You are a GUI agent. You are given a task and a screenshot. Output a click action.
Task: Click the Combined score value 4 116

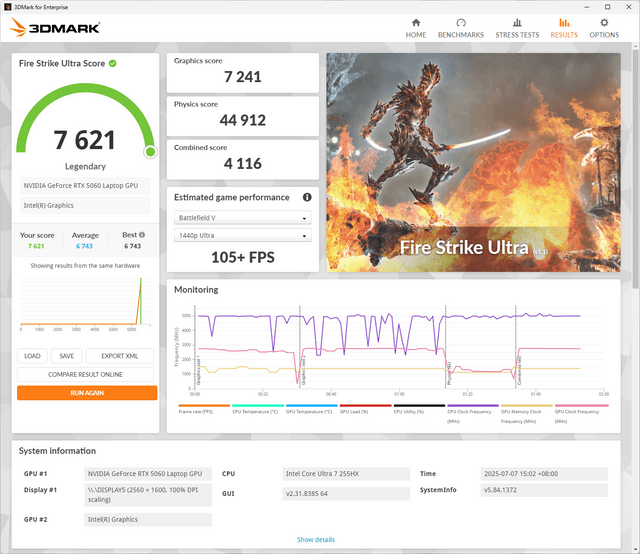(243, 164)
